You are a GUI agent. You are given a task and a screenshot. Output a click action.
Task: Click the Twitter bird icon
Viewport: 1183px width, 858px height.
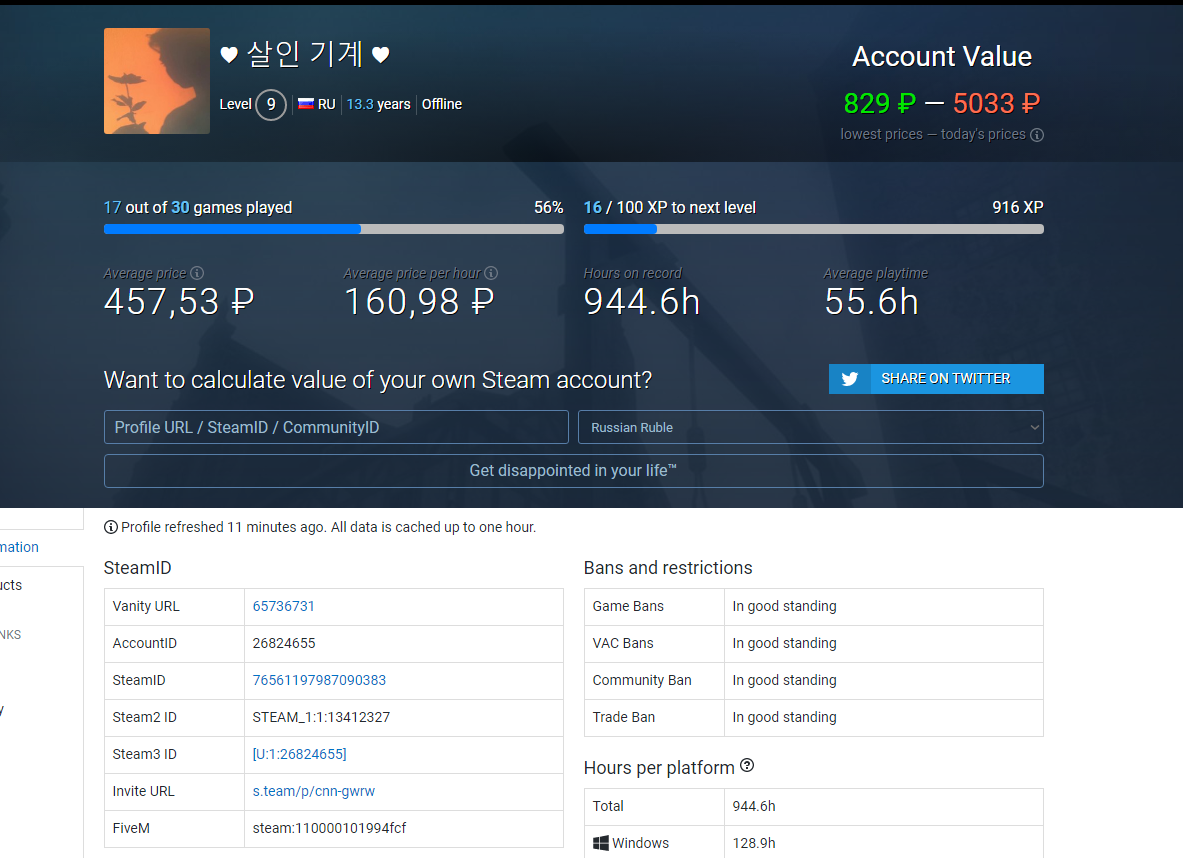click(850, 379)
